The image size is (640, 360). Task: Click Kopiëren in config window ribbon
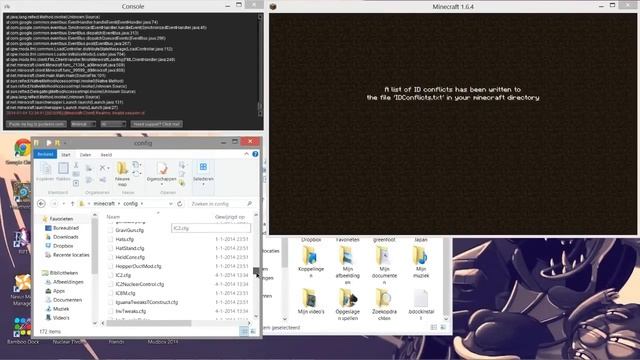(45, 171)
